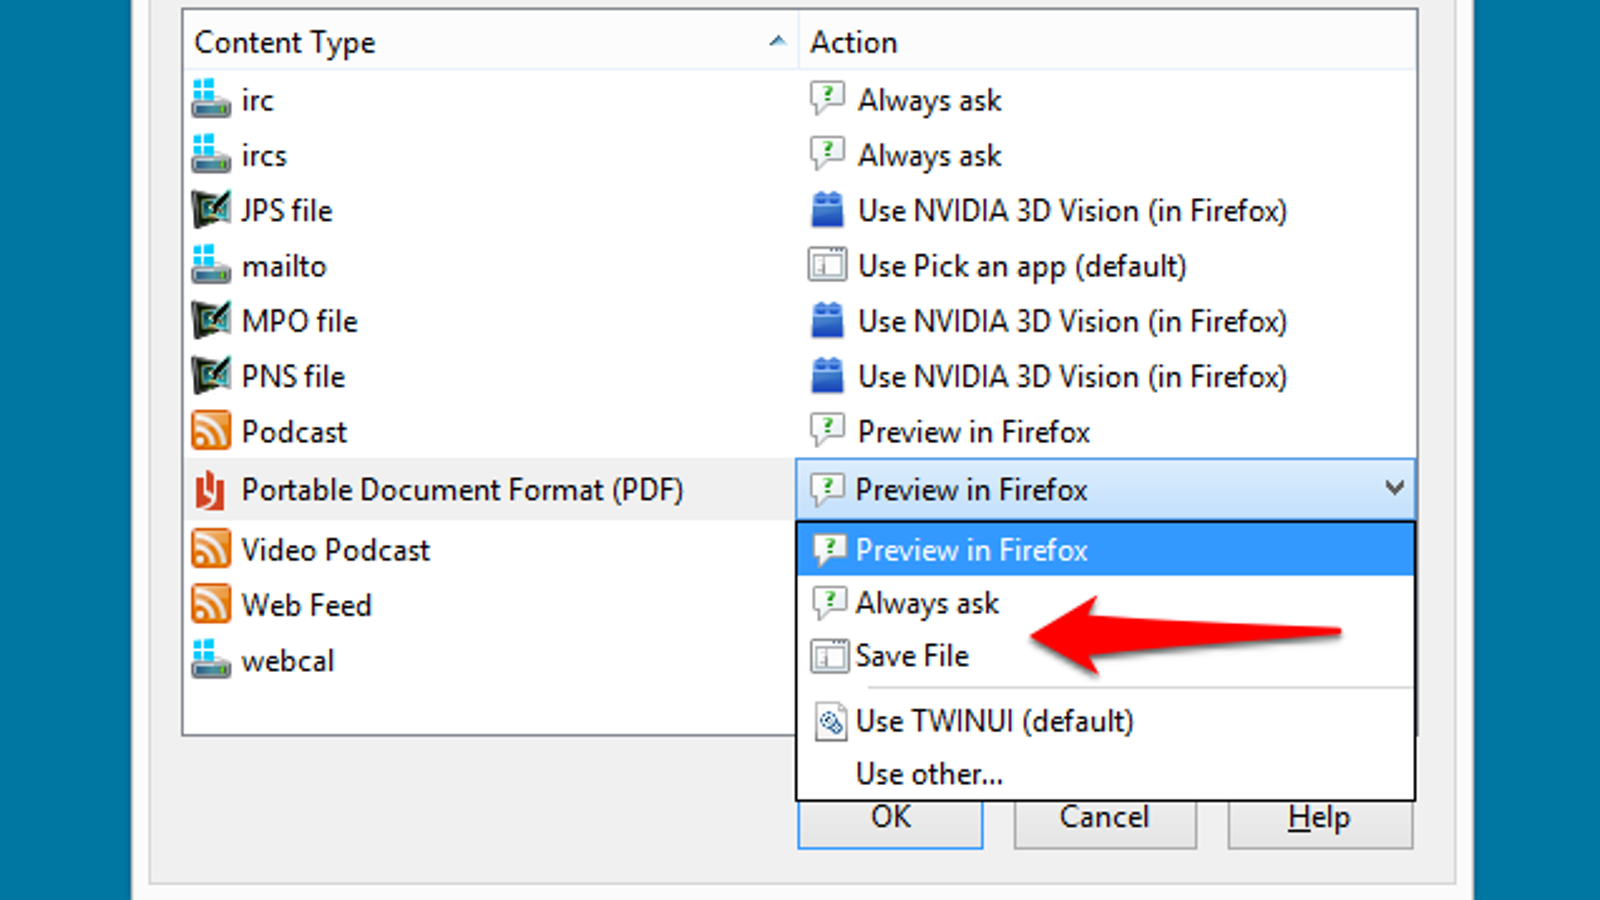Click the Pick an app icon for mailto
Image resolution: width=1600 pixels, height=900 pixels.
click(x=827, y=265)
